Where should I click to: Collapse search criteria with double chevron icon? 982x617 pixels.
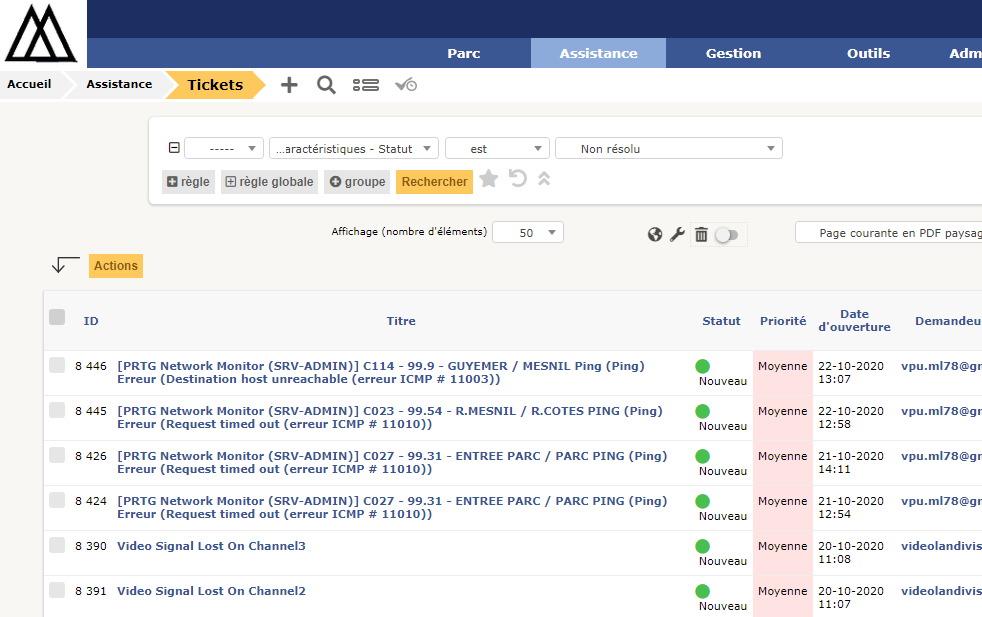[544, 179]
